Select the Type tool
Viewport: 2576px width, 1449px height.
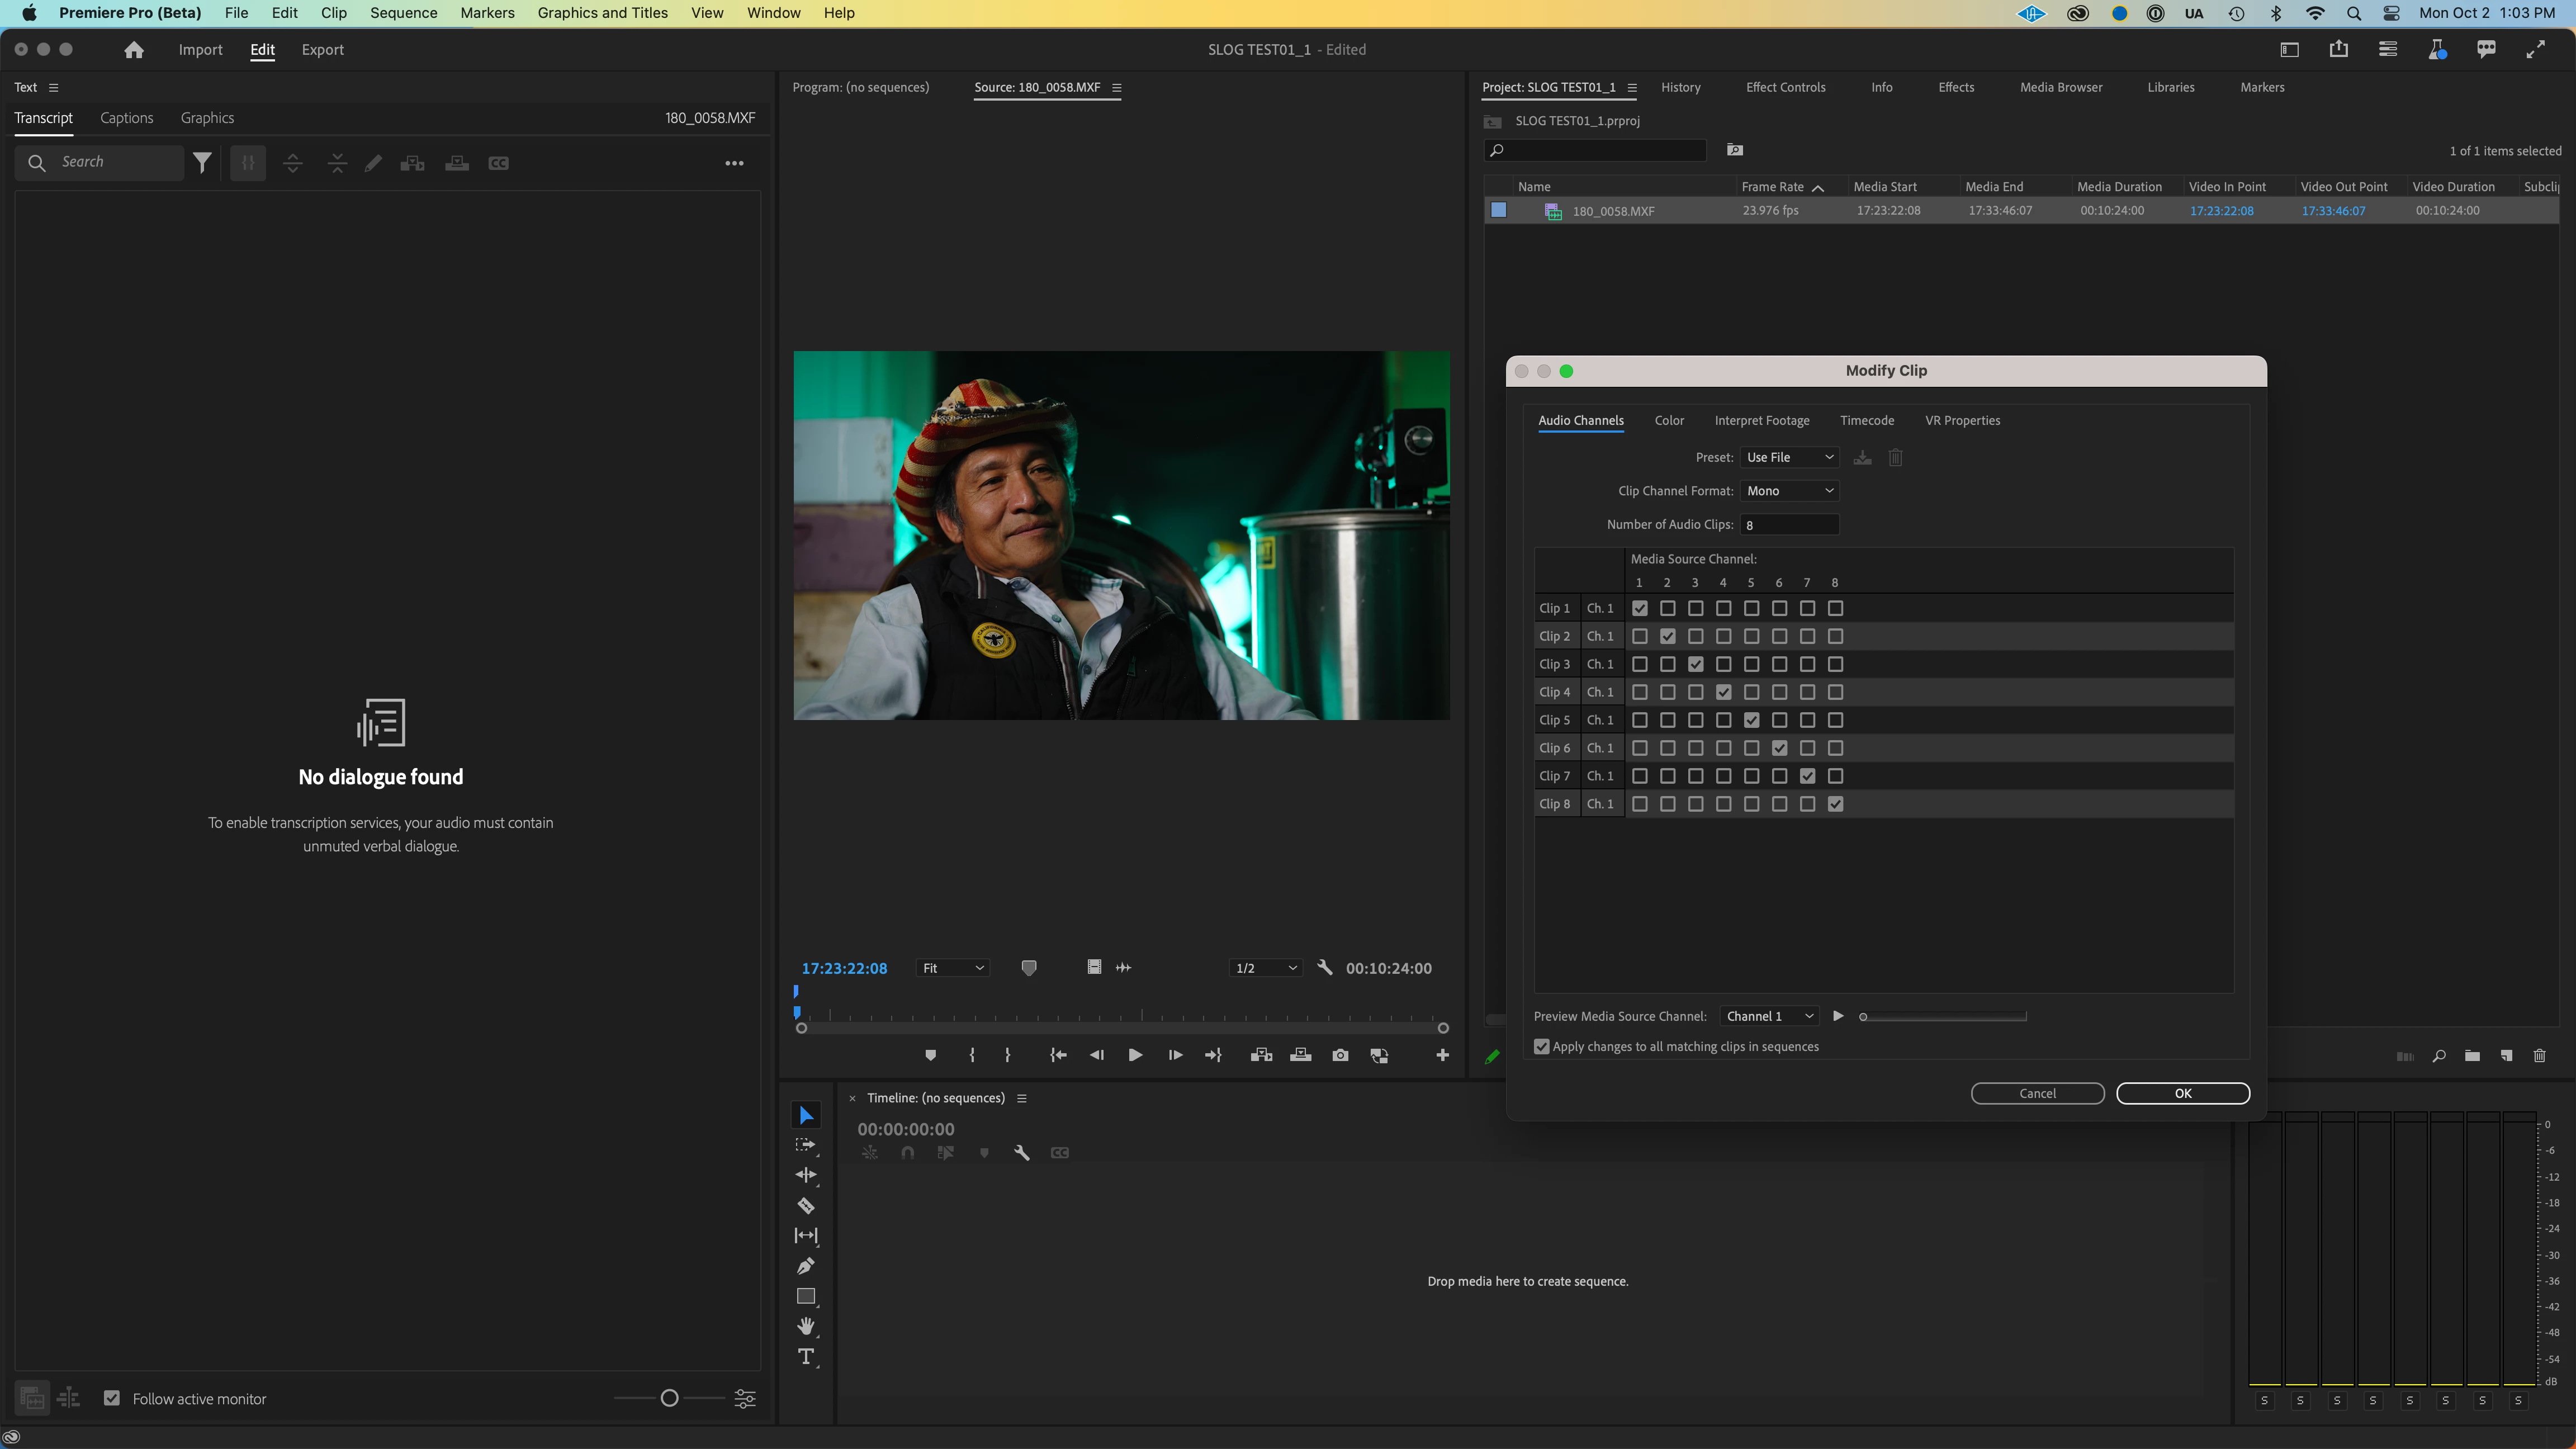pyautogui.click(x=805, y=1357)
